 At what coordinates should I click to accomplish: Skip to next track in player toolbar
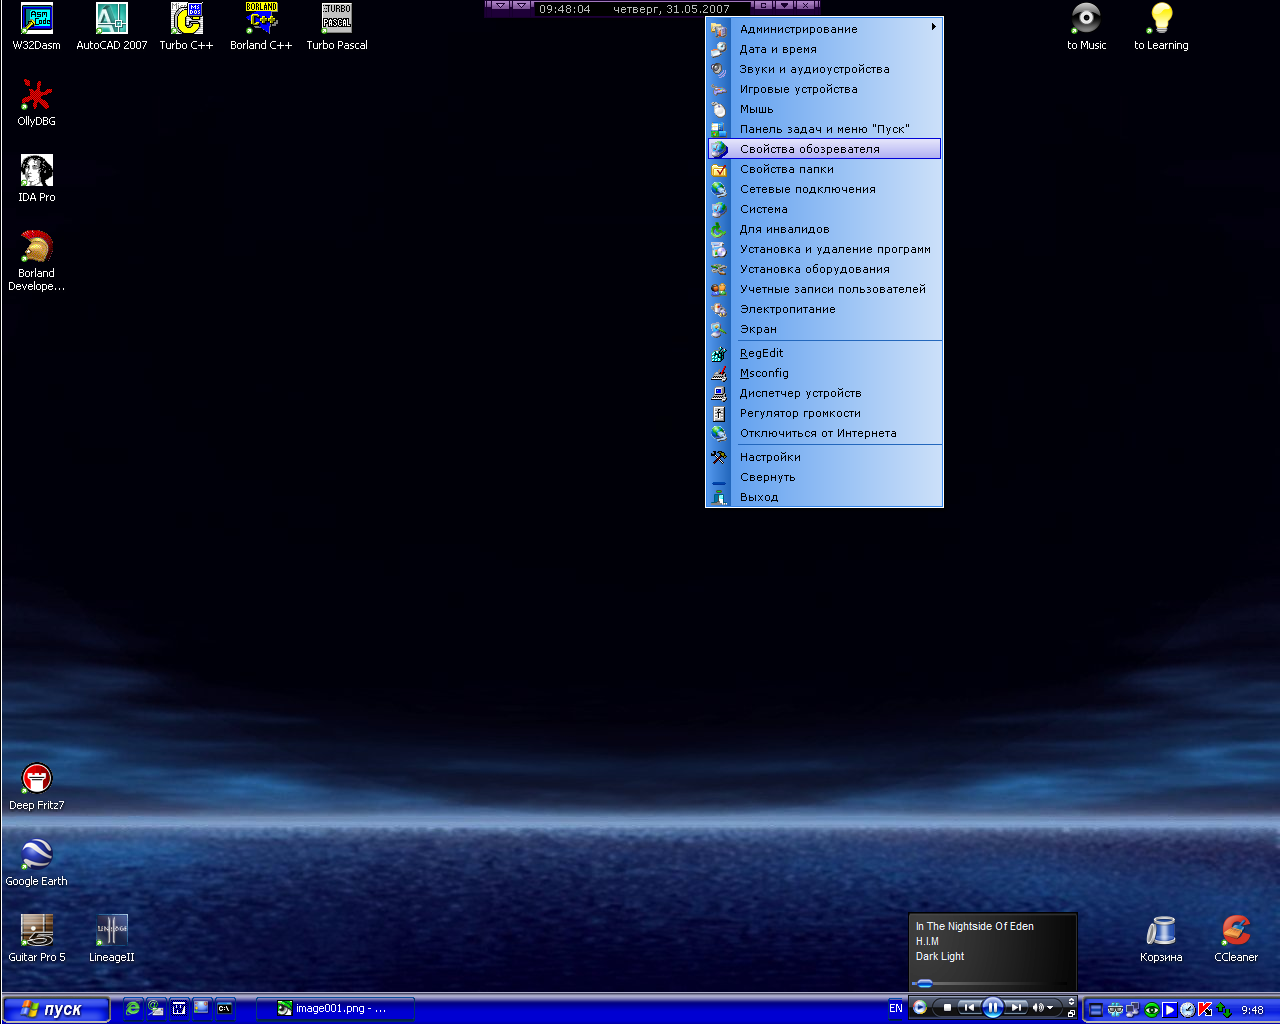(1016, 1008)
